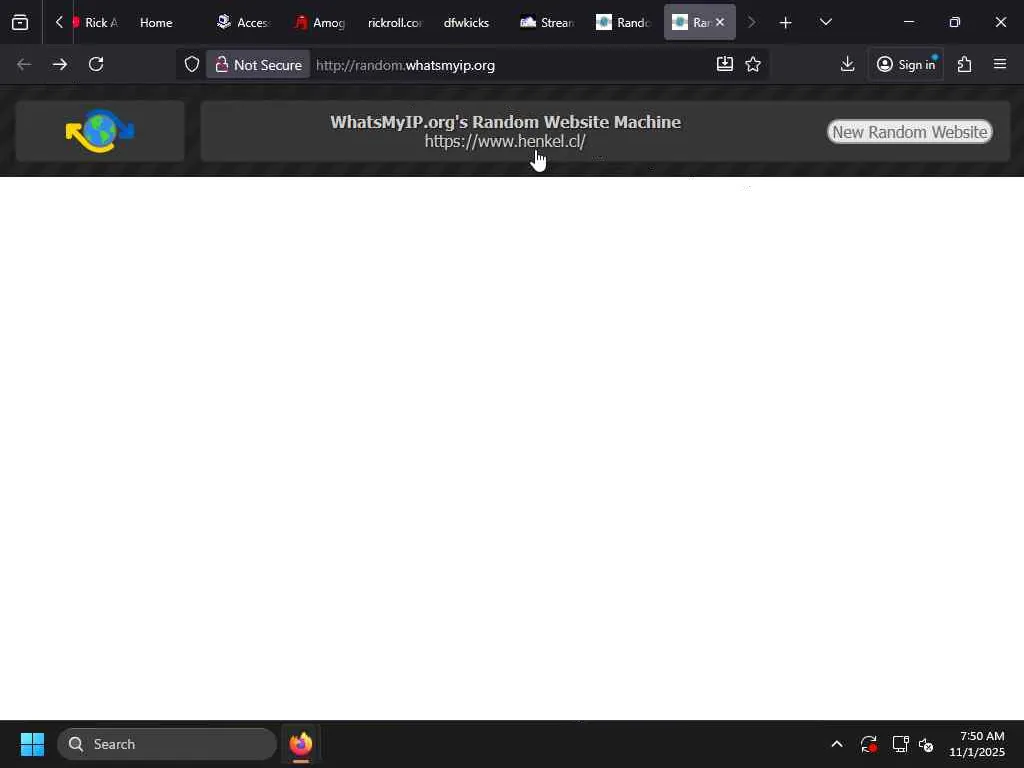1024x768 pixels.
Task: Open tracking protection shield icon
Action: coord(191,65)
